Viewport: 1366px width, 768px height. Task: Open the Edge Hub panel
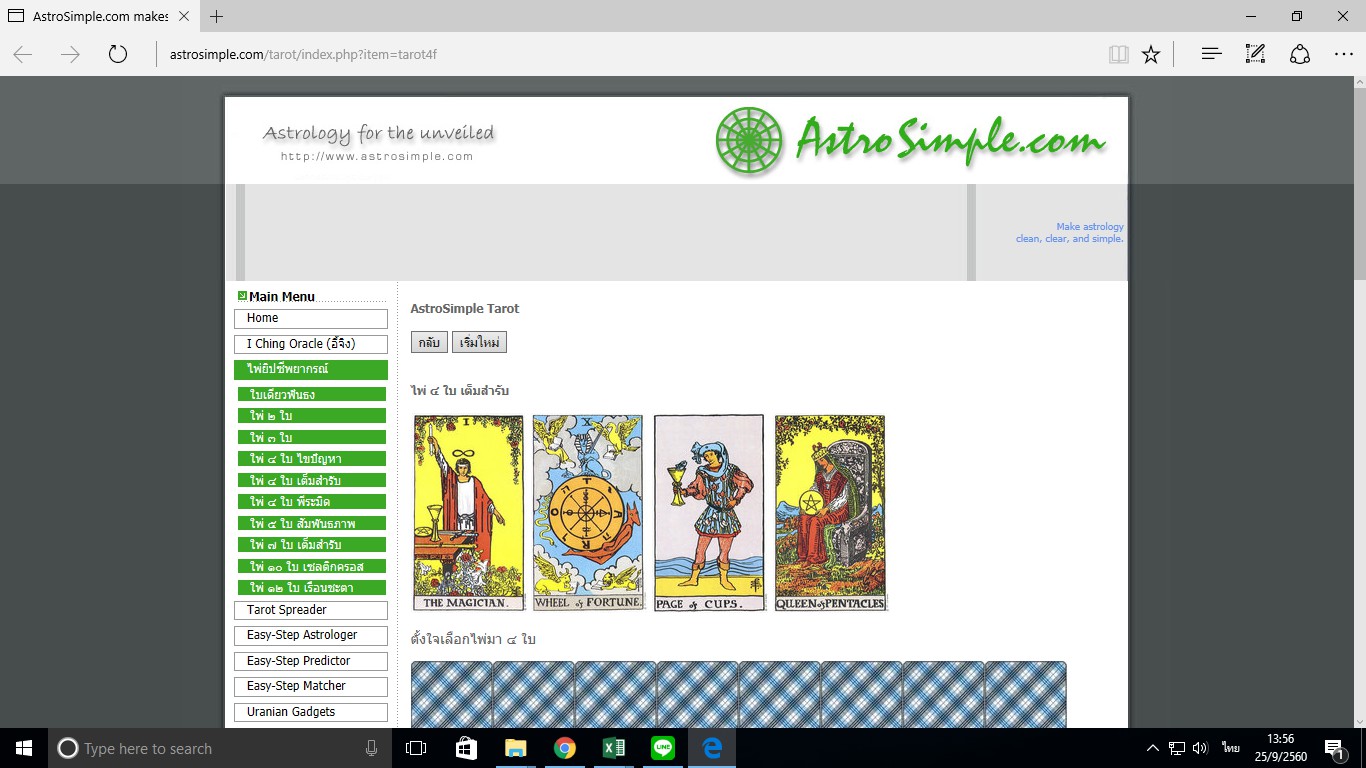pyautogui.click(x=1211, y=54)
